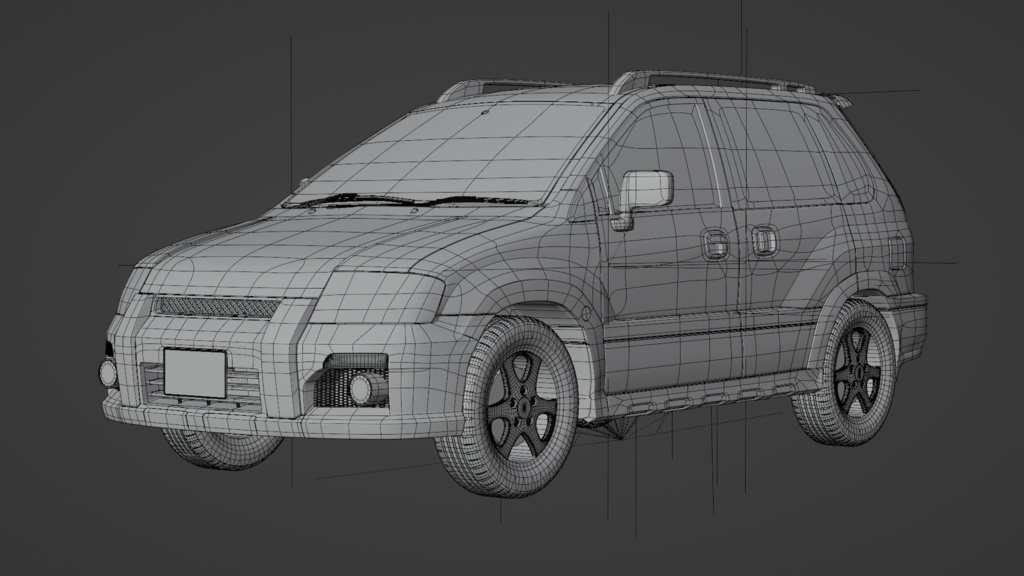This screenshot has height=576, width=1024.
Task: Select the headlight above the fog light
Action: (x=377, y=296)
